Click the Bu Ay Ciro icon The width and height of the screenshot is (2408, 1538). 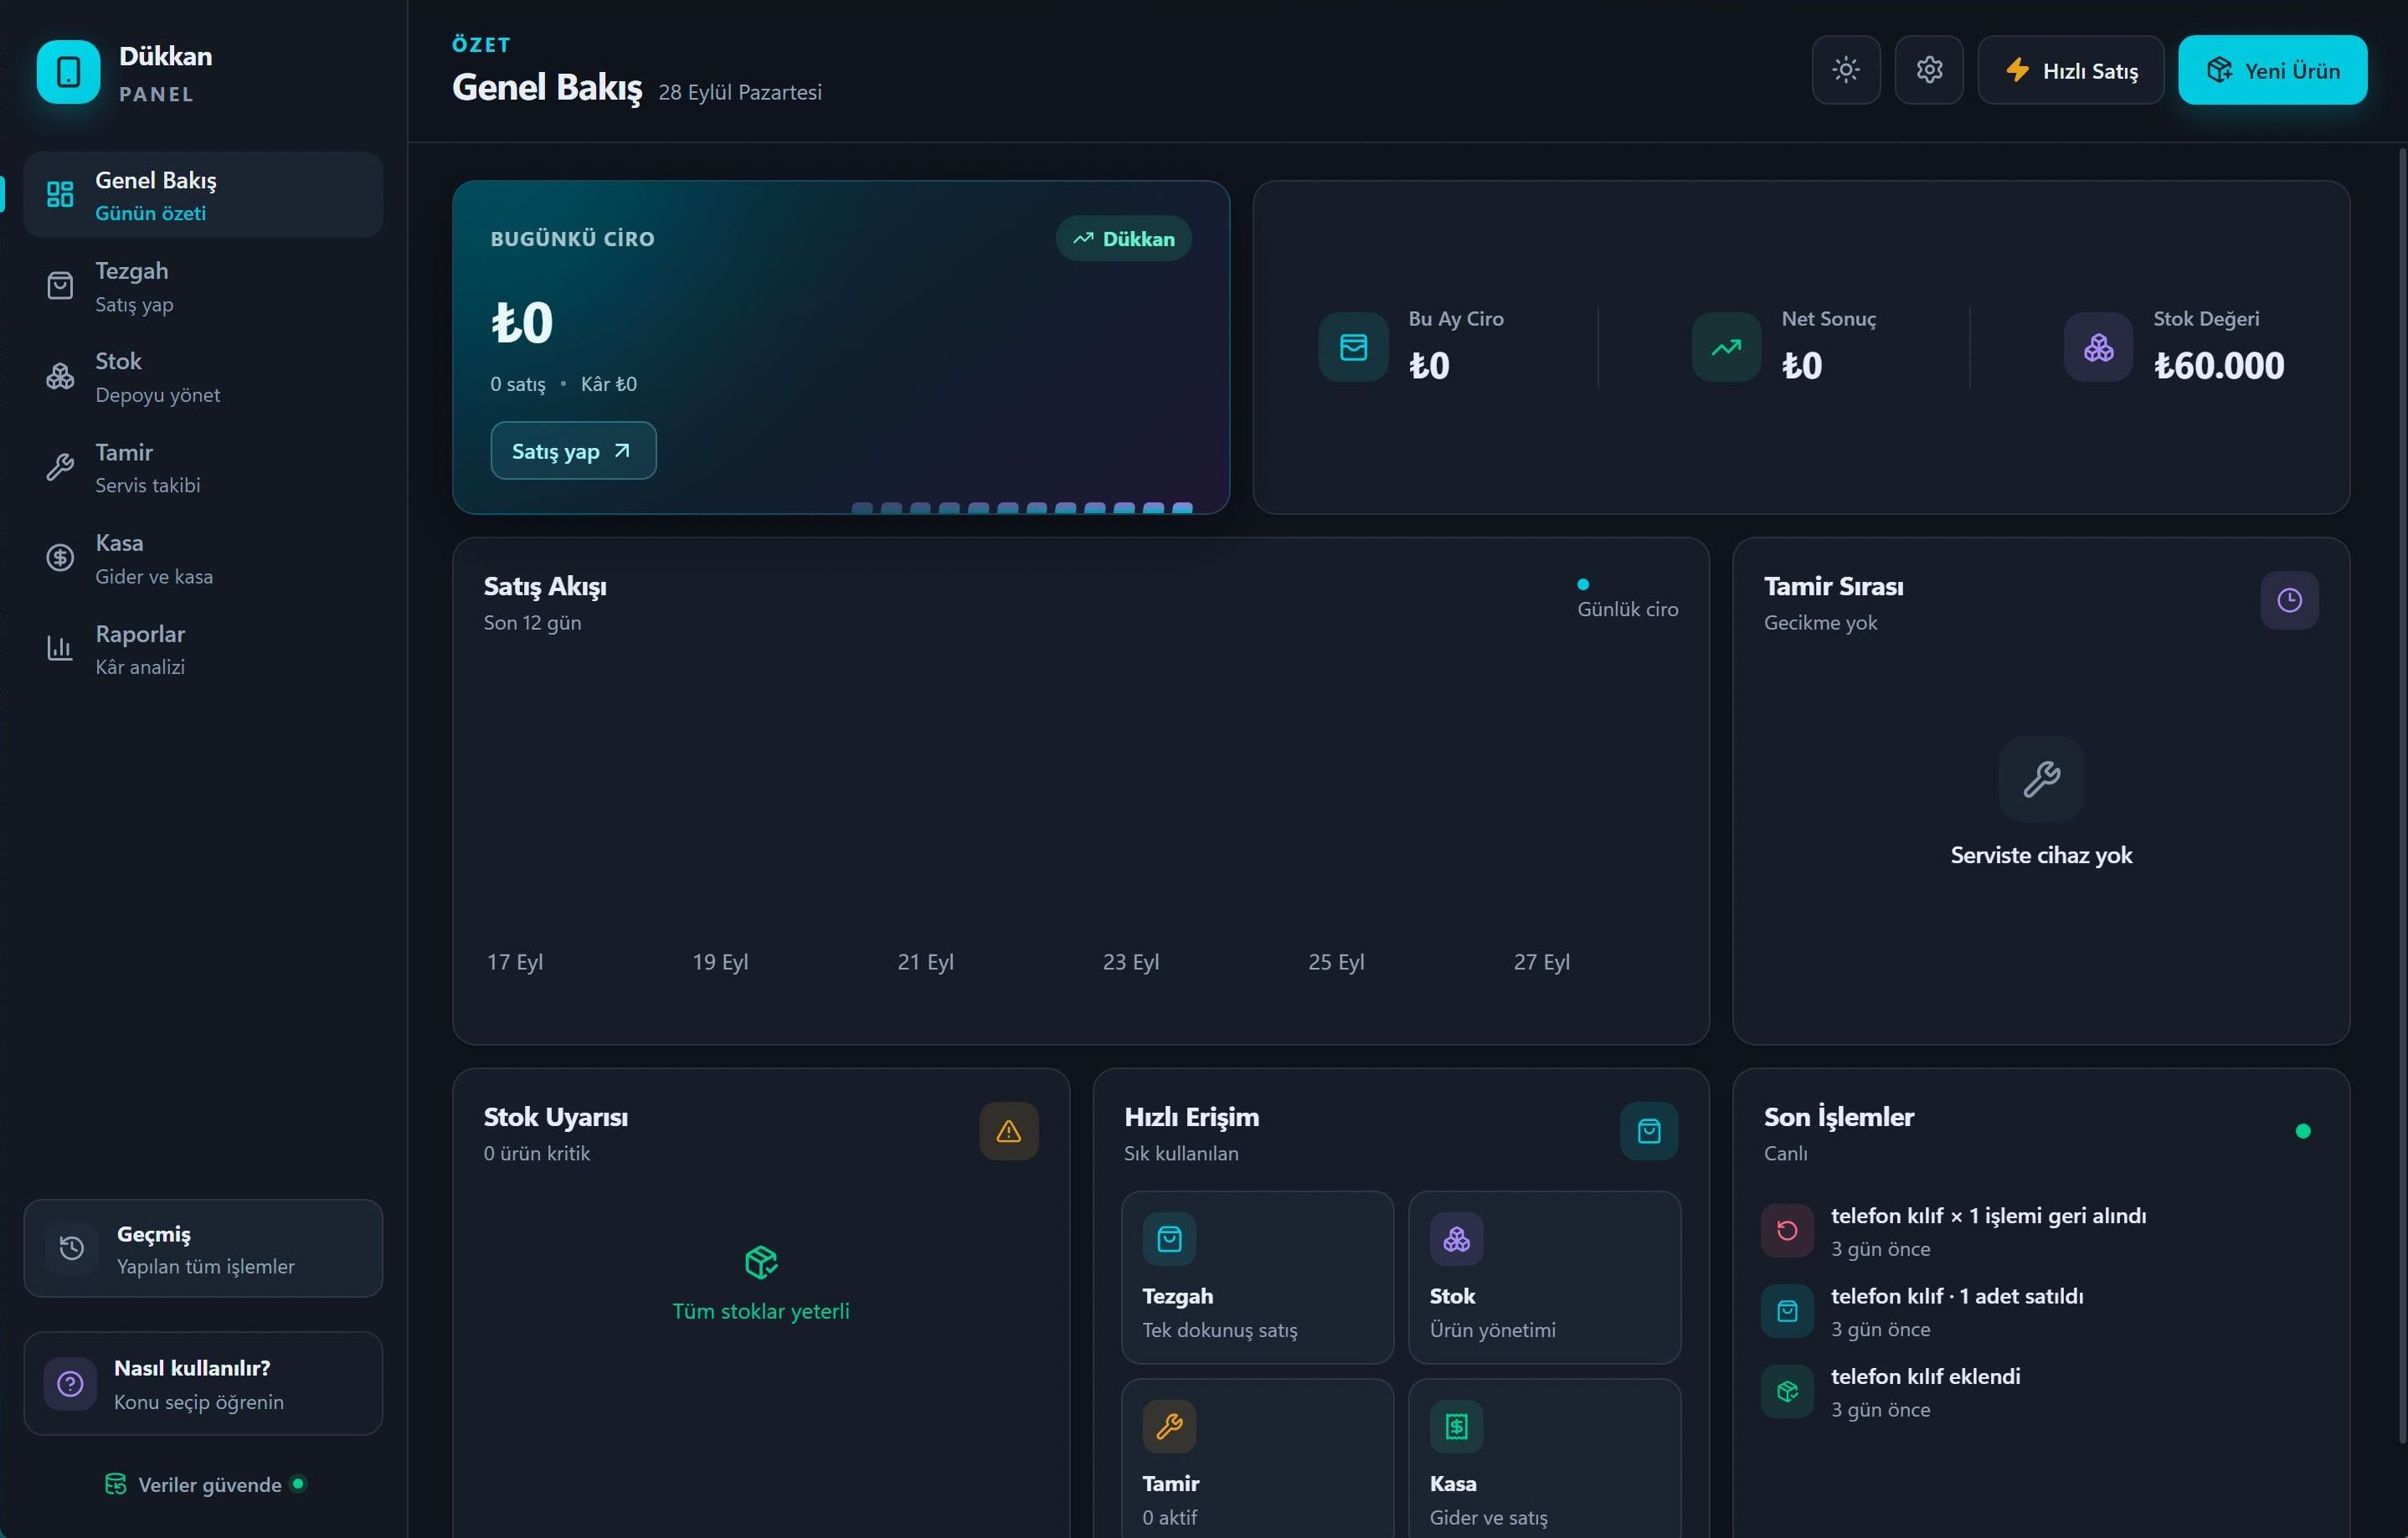pyautogui.click(x=1353, y=347)
